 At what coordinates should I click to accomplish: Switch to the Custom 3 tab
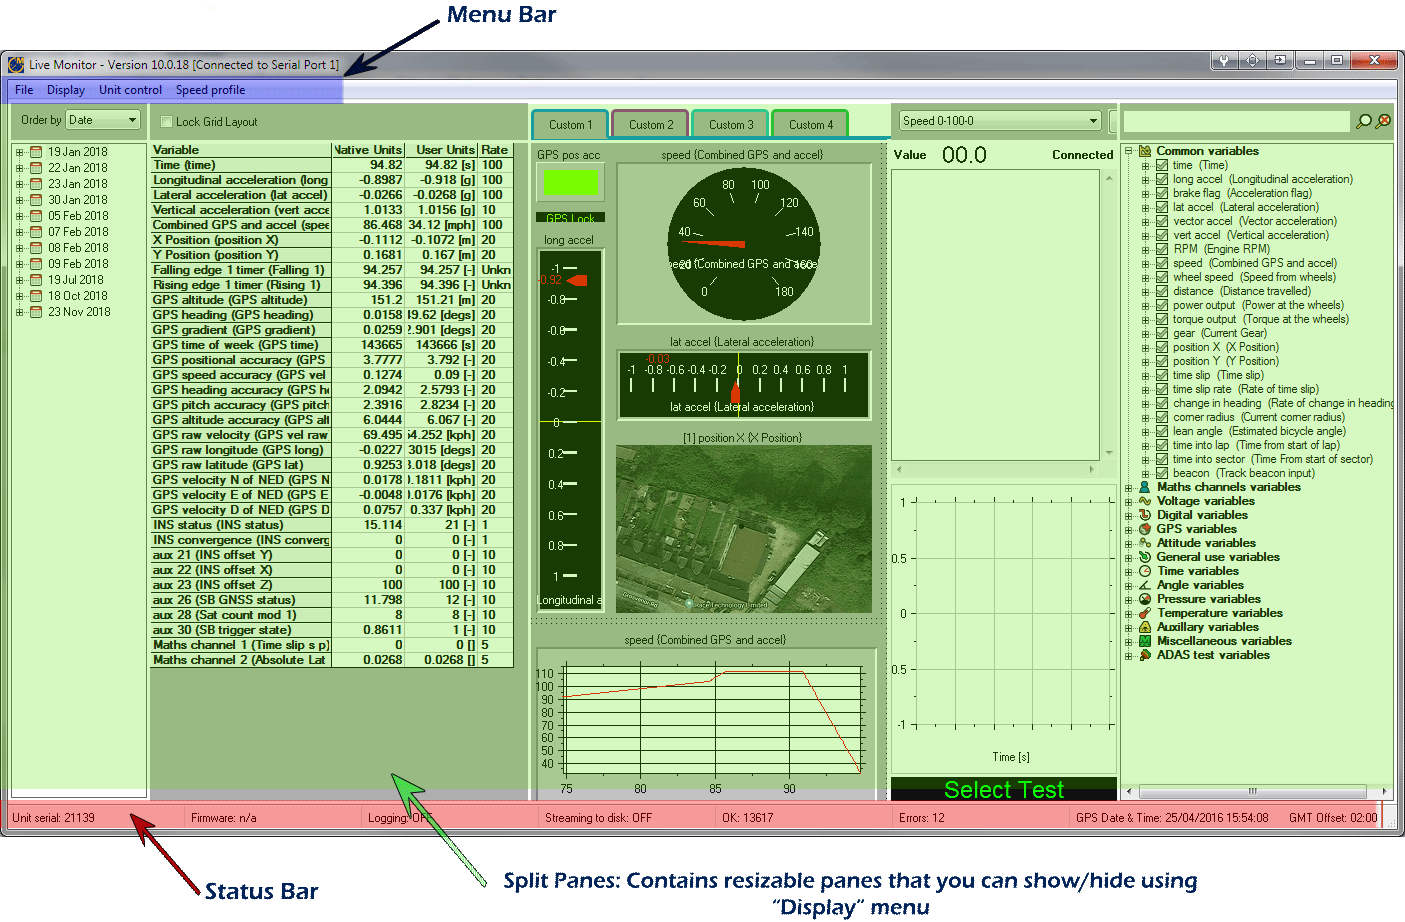click(x=730, y=125)
